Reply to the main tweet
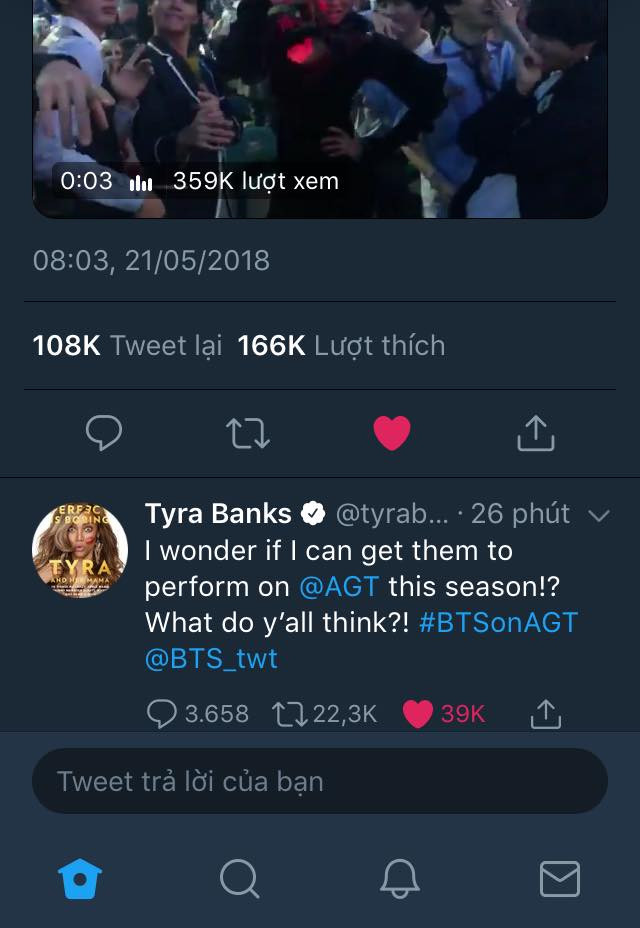Screen dimensions: 640x928 pyautogui.click(x=104, y=433)
